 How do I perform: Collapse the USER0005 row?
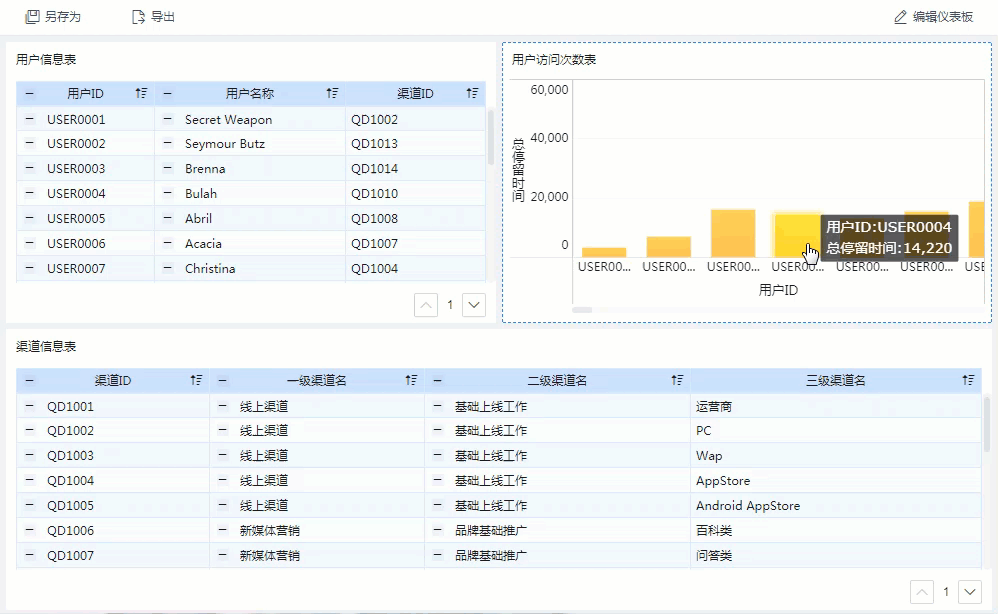tap(29, 218)
